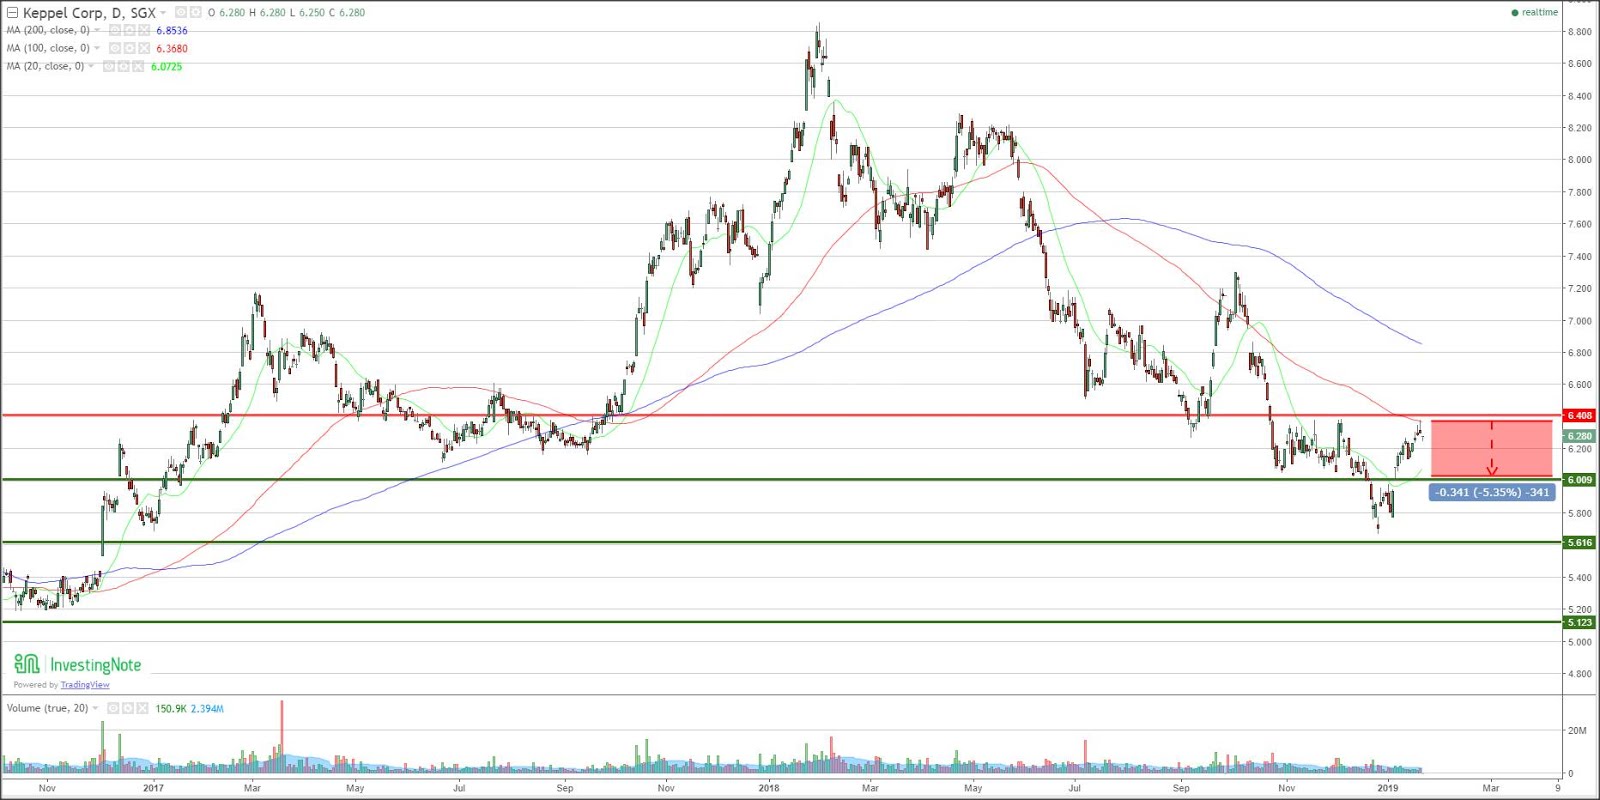The width and height of the screenshot is (1600, 800).
Task: Click the green realtime status indicator
Action: click(1534, 12)
